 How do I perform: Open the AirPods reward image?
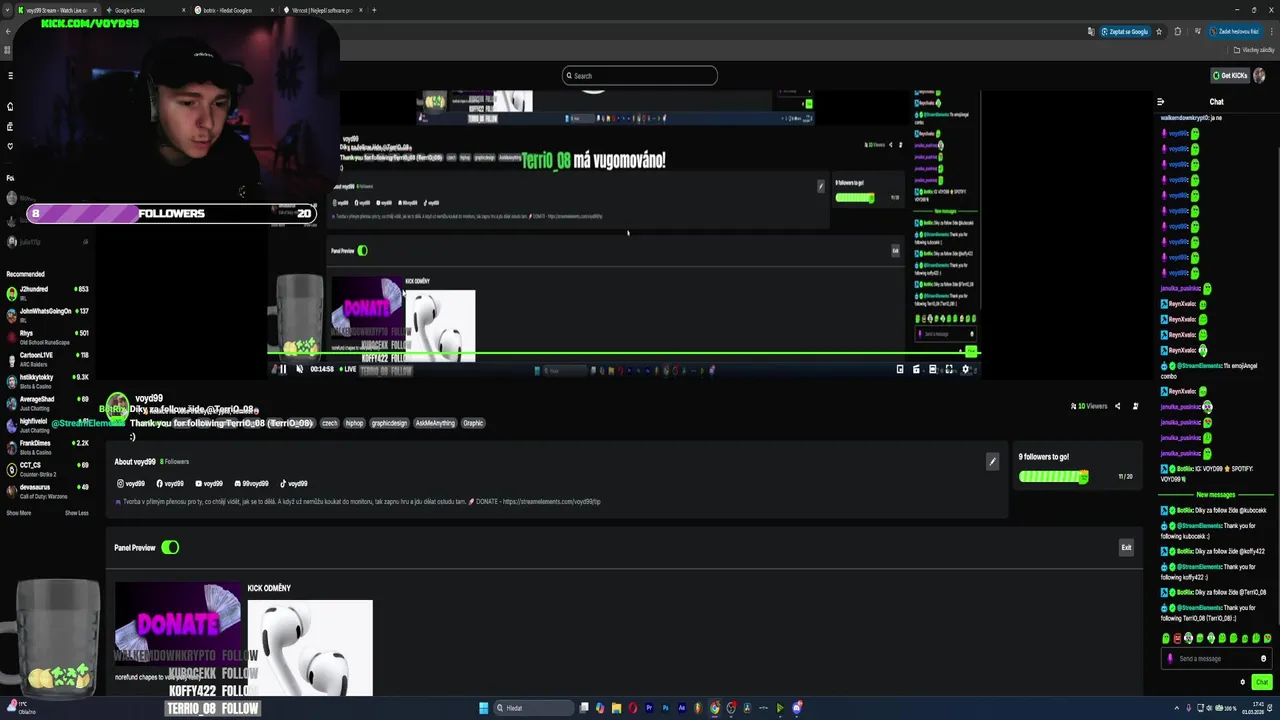coord(310,647)
